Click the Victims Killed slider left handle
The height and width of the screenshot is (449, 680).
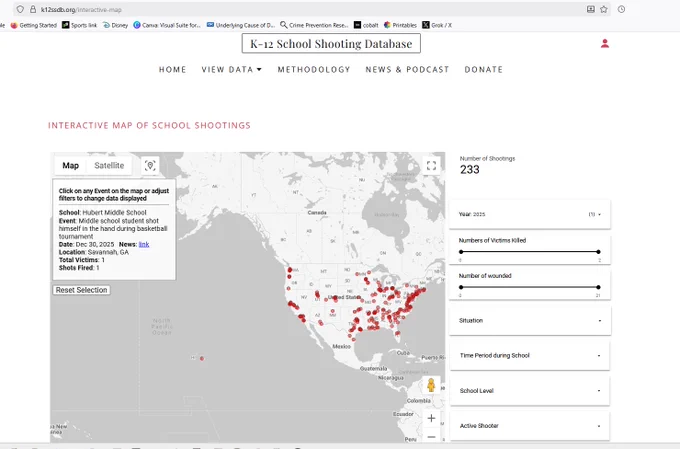[461, 252]
